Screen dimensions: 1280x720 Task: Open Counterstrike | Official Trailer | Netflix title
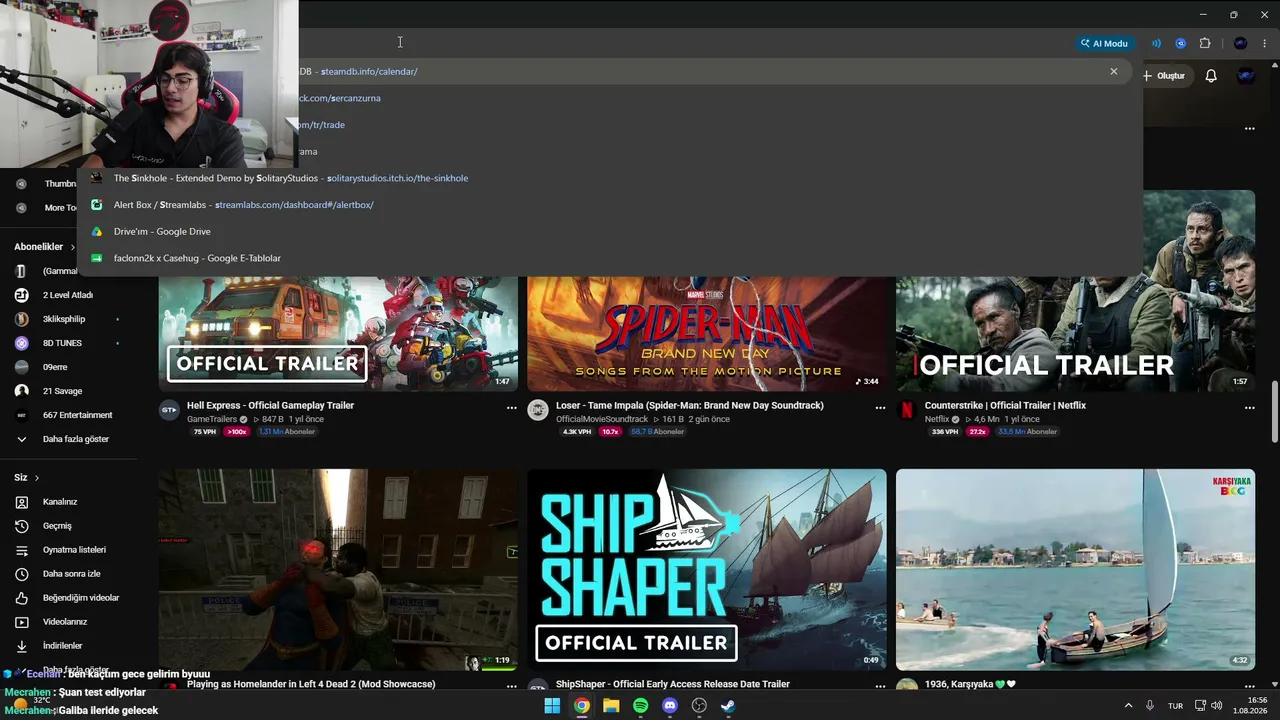point(1005,405)
